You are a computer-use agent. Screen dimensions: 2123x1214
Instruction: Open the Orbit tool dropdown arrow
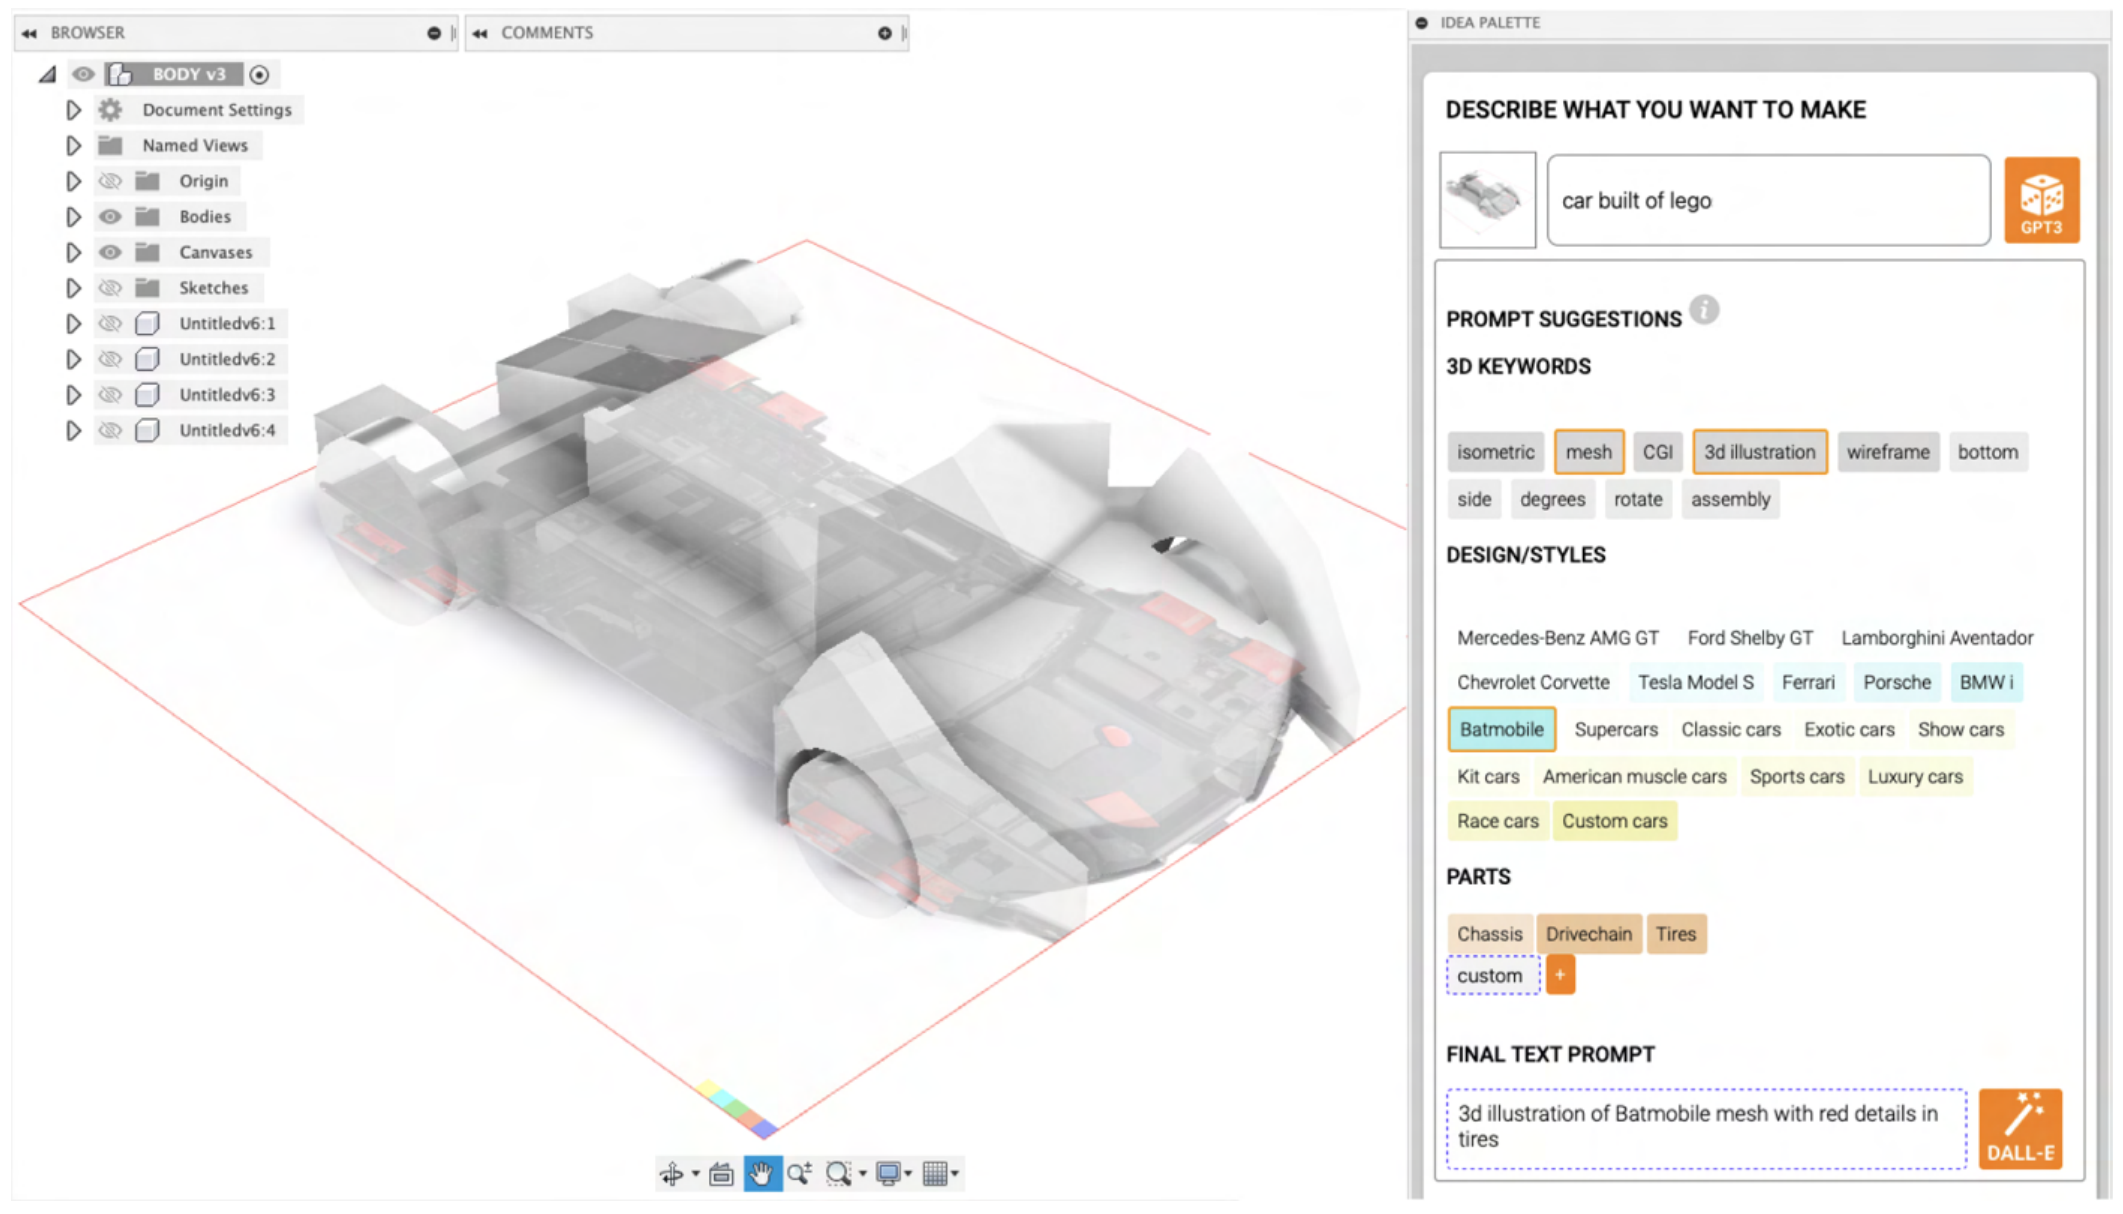[695, 1174]
